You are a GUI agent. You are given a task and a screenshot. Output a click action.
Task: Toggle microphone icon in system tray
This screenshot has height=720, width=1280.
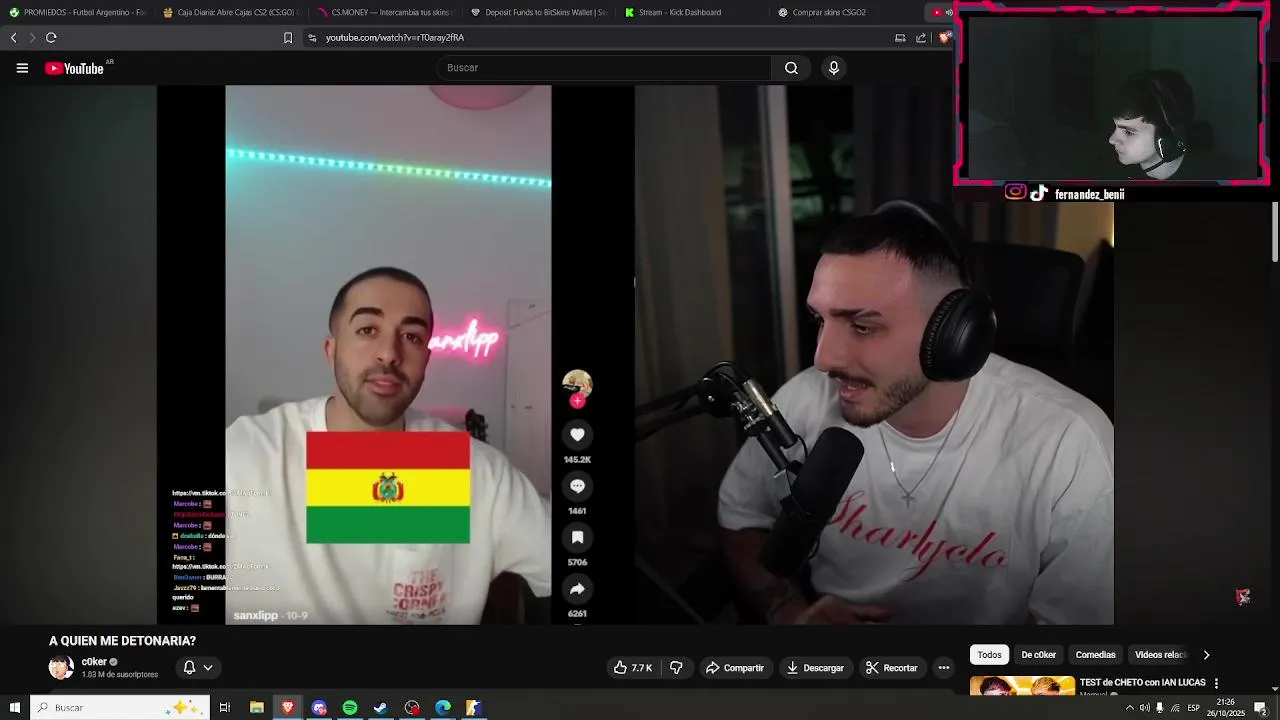tap(1160, 708)
